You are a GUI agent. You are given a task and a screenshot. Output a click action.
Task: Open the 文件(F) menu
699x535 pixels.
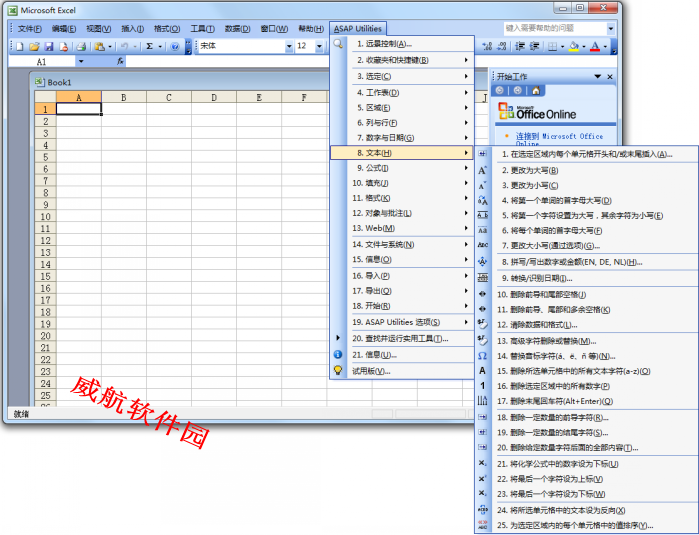tap(29, 29)
